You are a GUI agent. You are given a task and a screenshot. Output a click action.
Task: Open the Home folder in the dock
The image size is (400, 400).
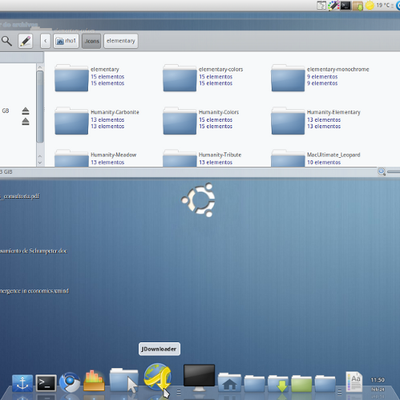click(x=230, y=382)
